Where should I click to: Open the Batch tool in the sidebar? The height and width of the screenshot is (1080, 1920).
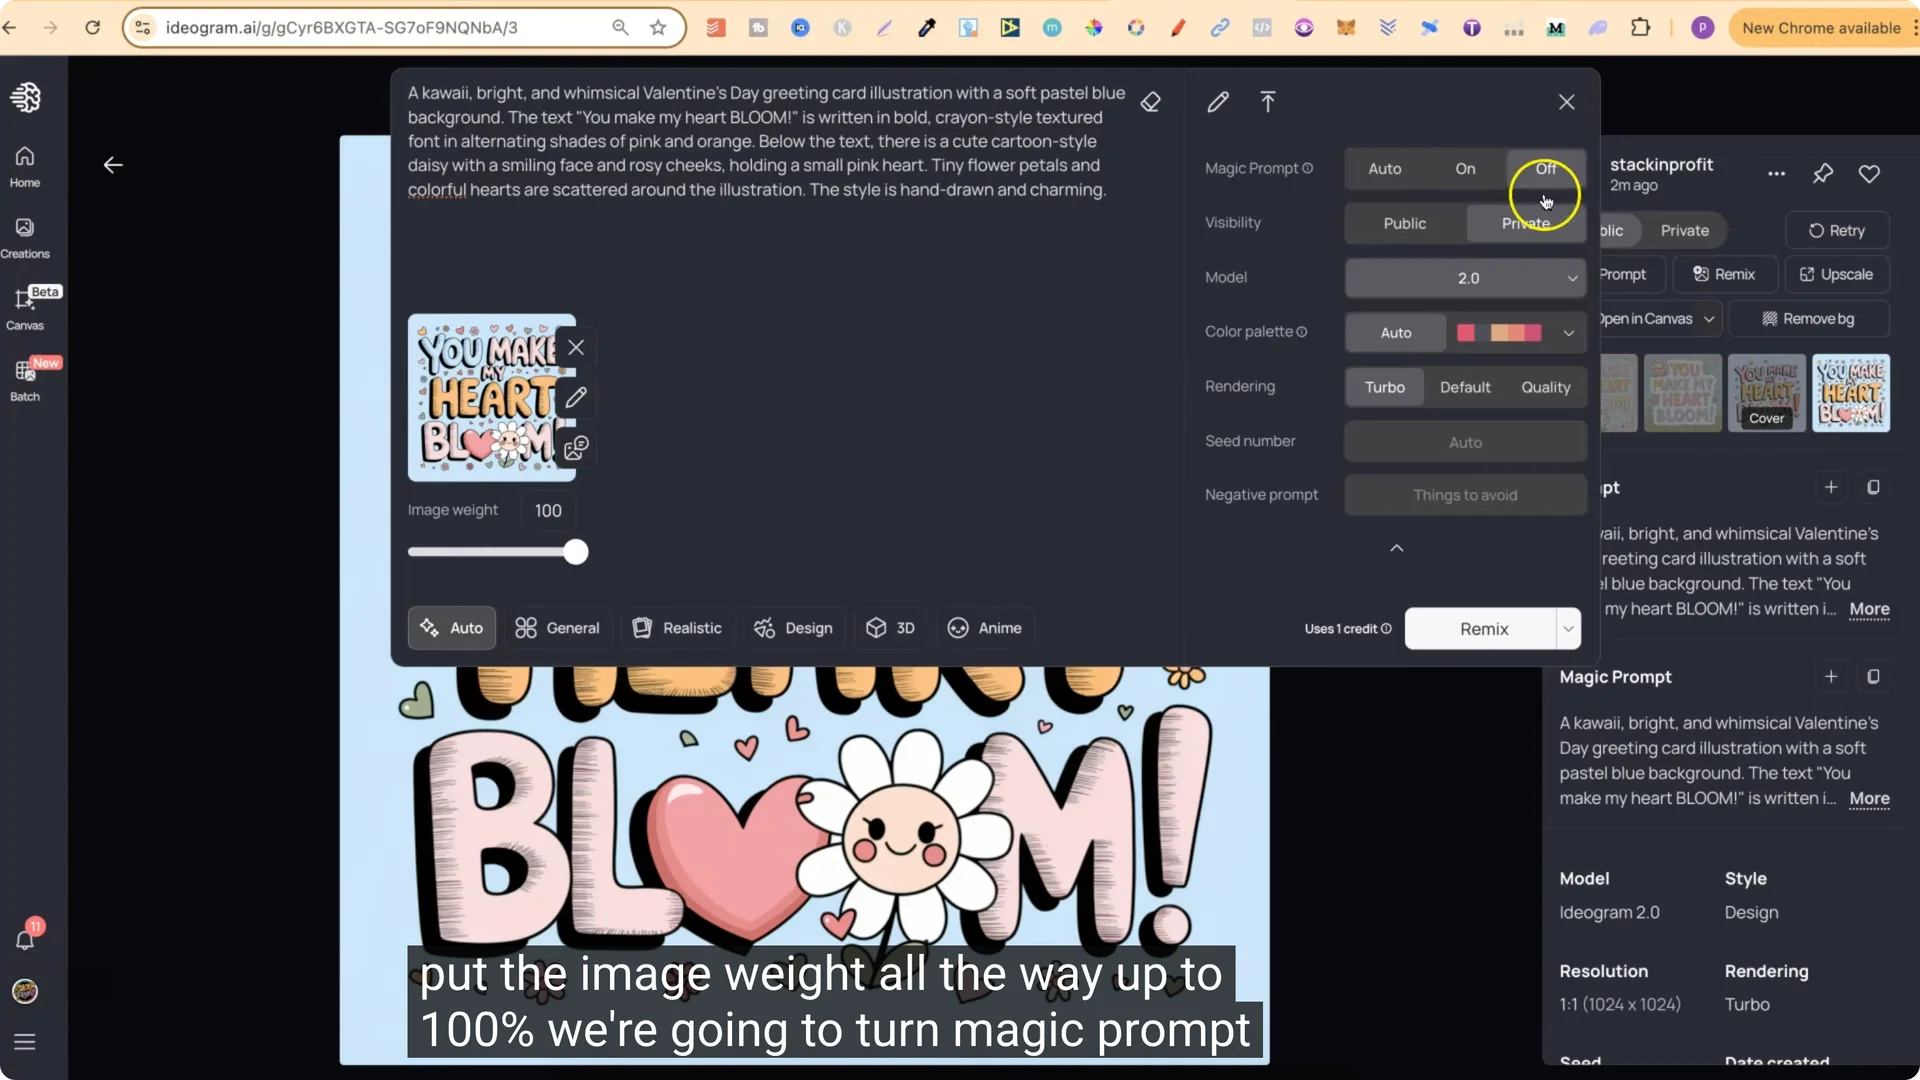(x=25, y=380)
